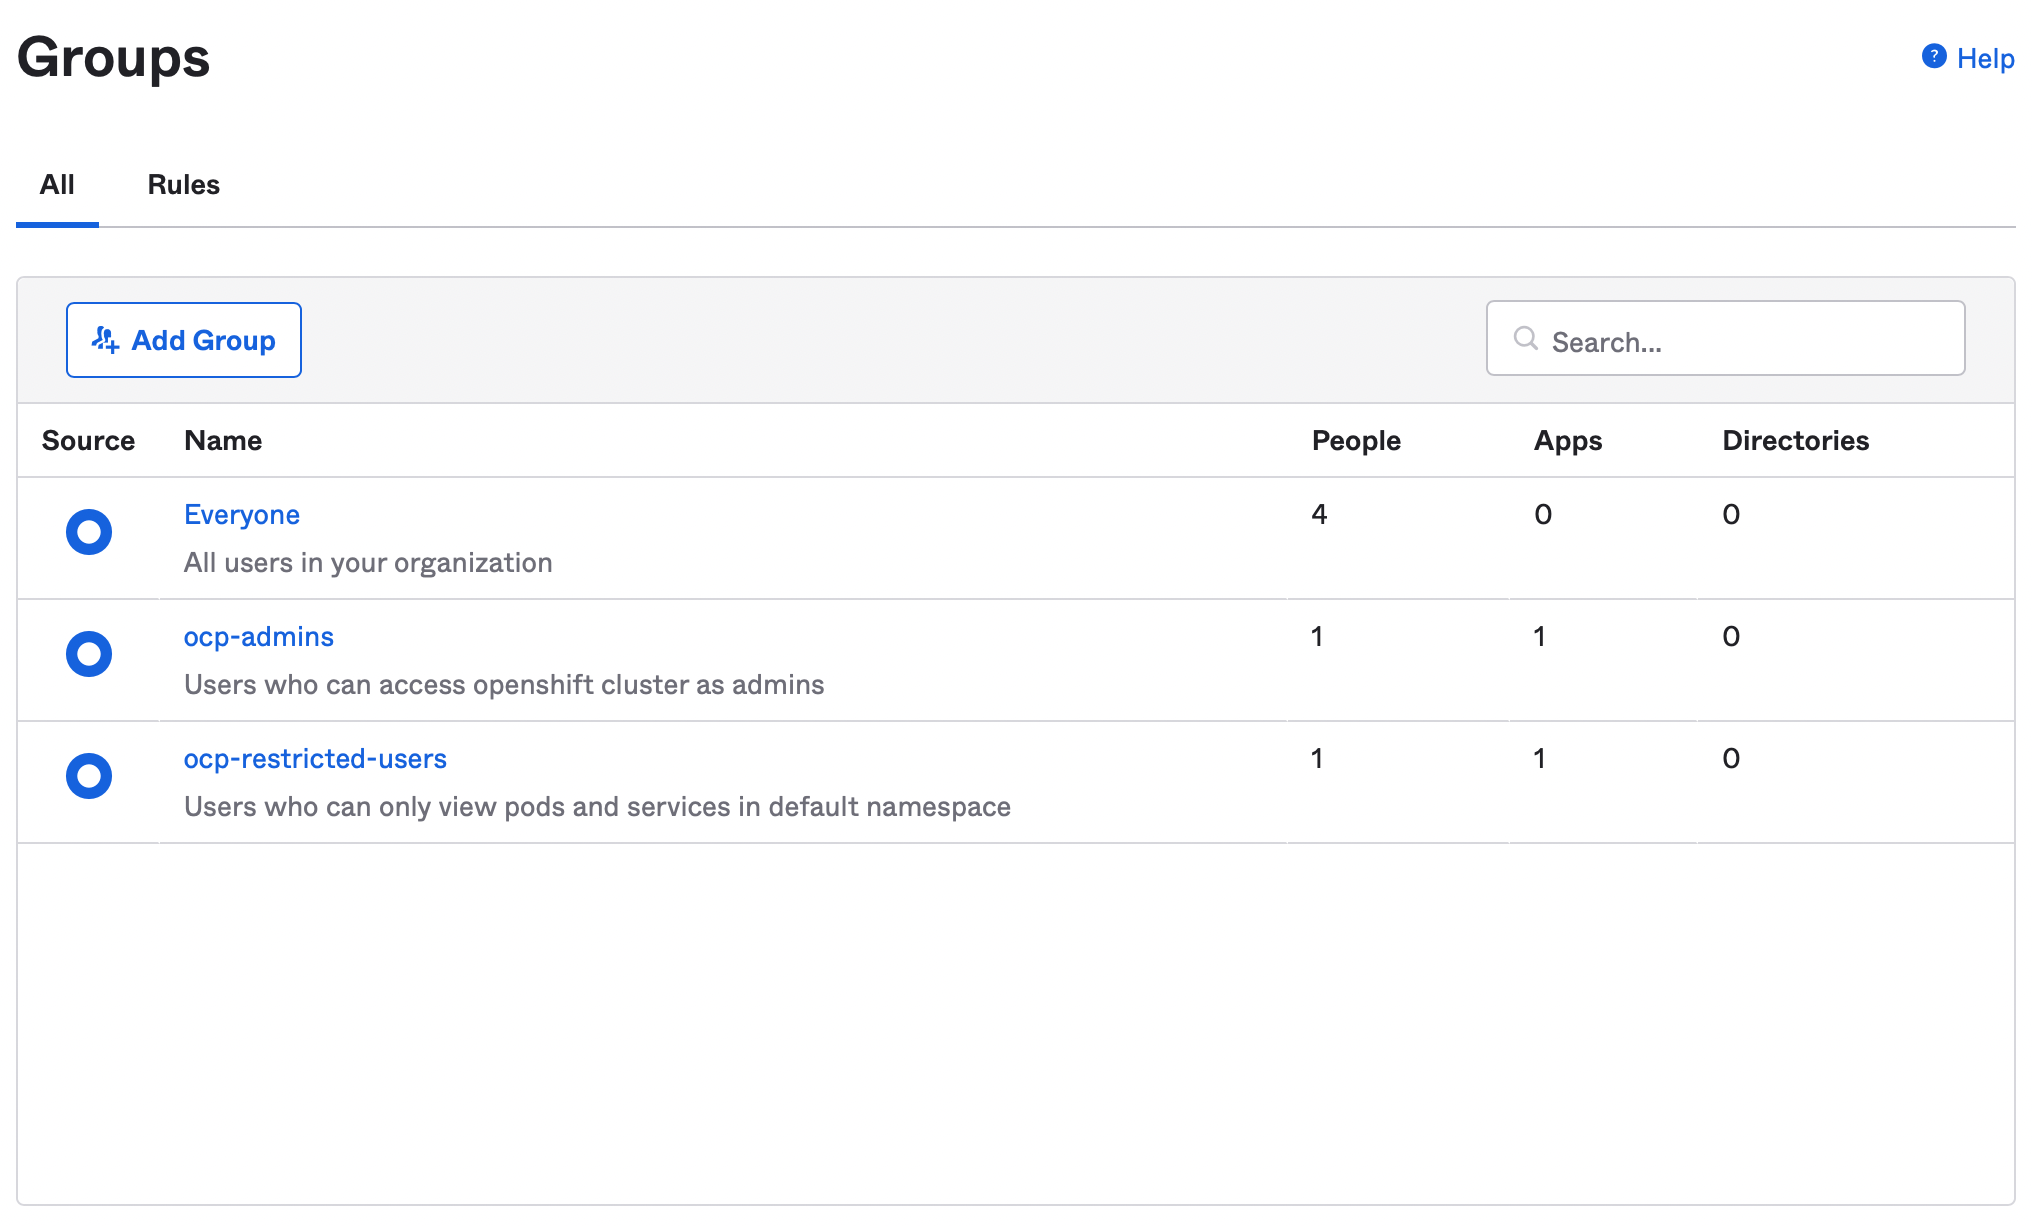Click the add-people icon on Add Group

pos(105,340)
